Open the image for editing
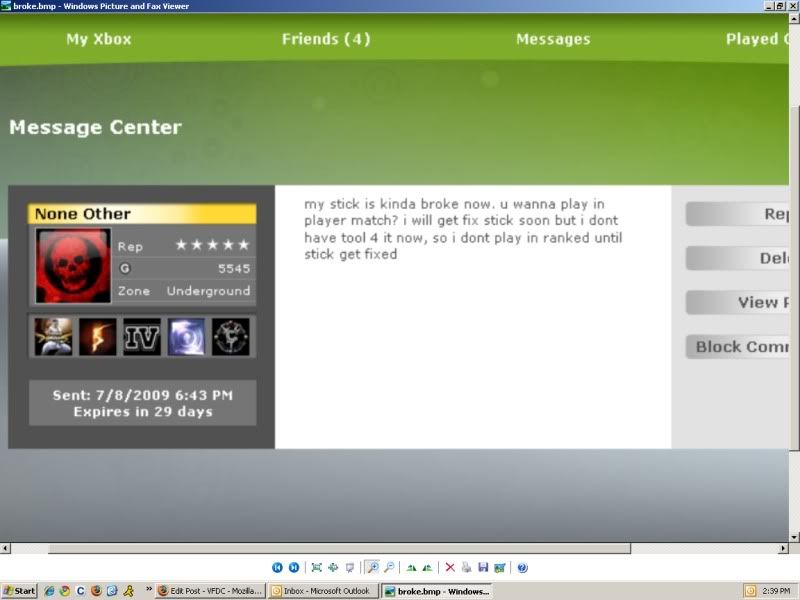 click(500, 567)
